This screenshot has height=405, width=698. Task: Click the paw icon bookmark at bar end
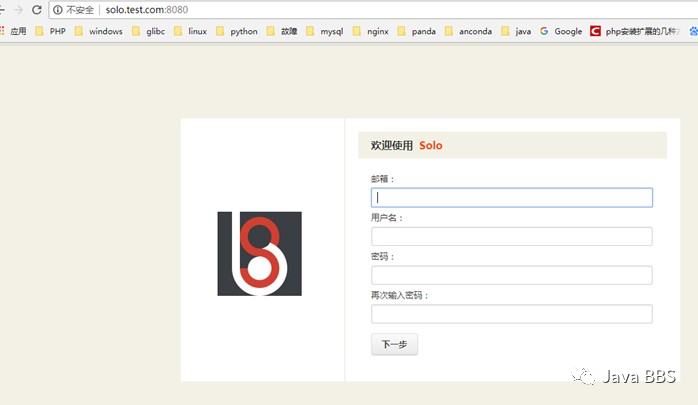(694, 31)
